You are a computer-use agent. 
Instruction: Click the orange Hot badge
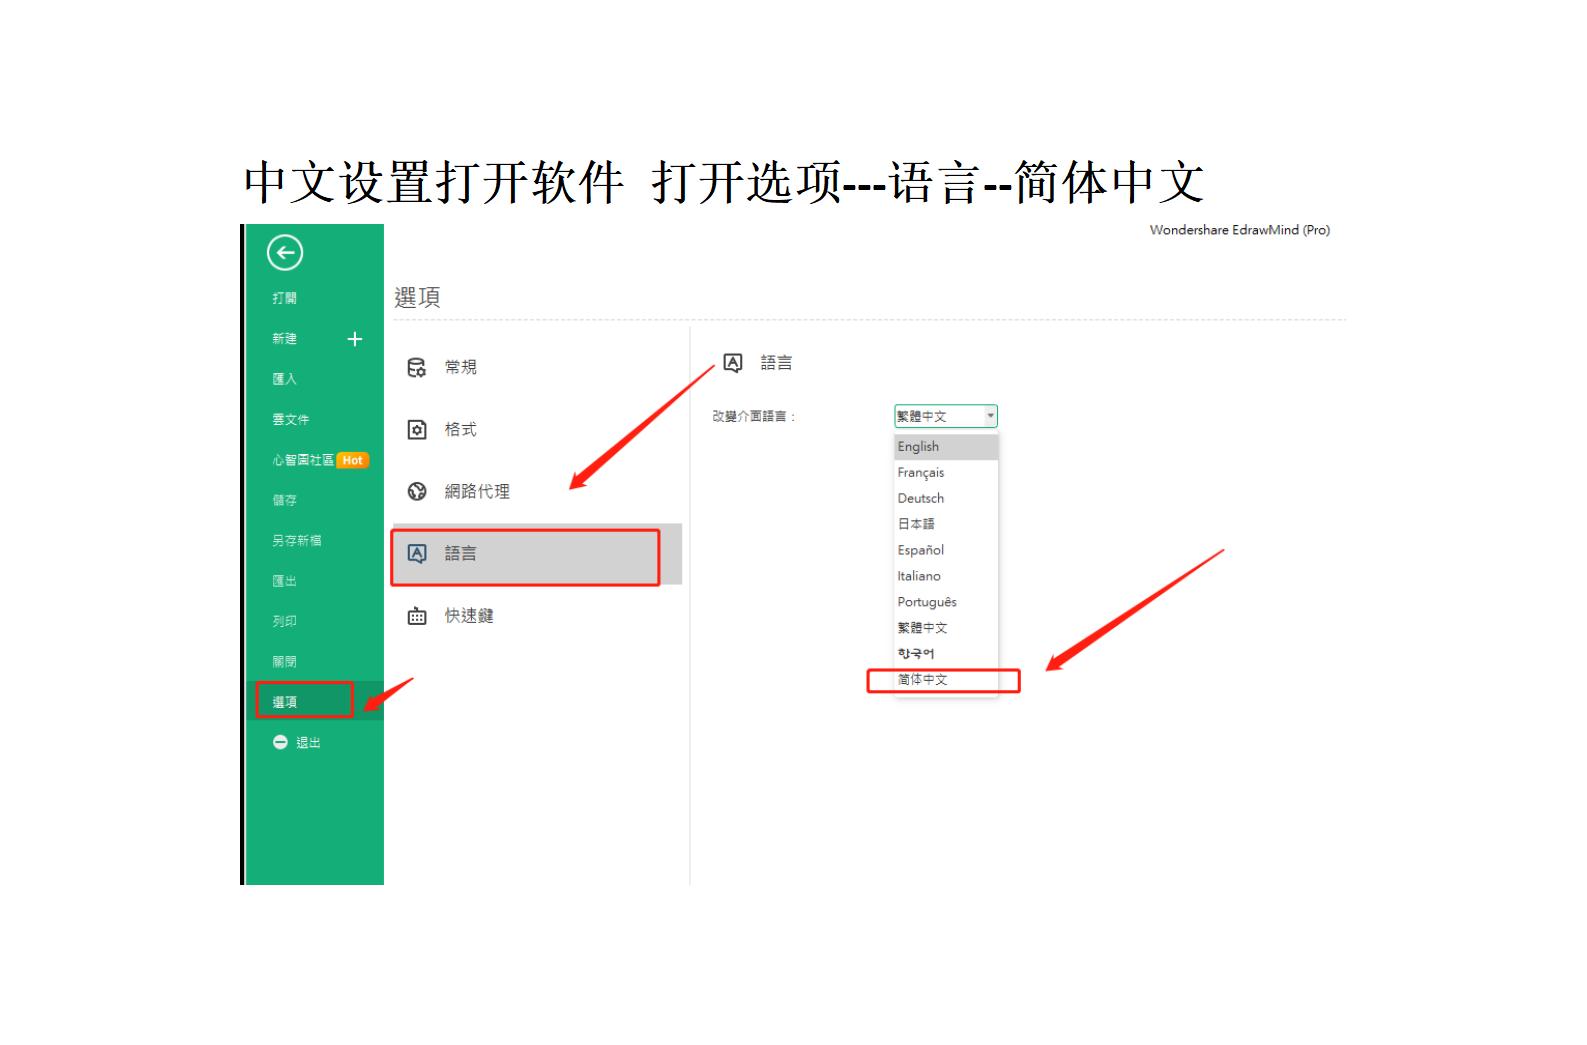(x=352, y=460)
